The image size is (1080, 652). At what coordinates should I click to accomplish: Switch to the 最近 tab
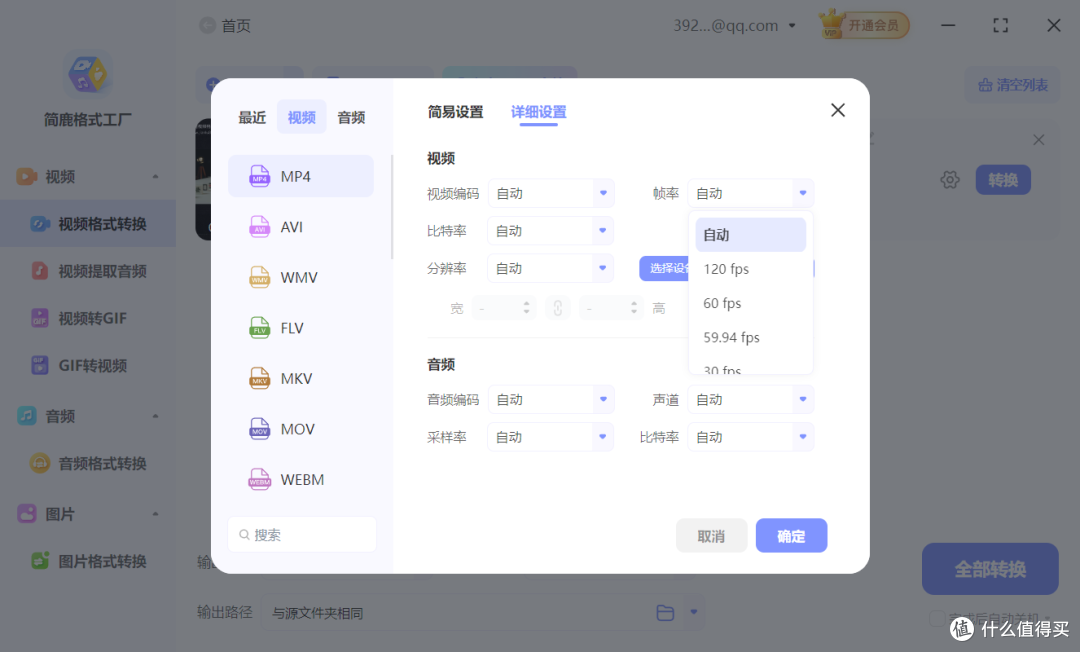[x=252, y=118]
